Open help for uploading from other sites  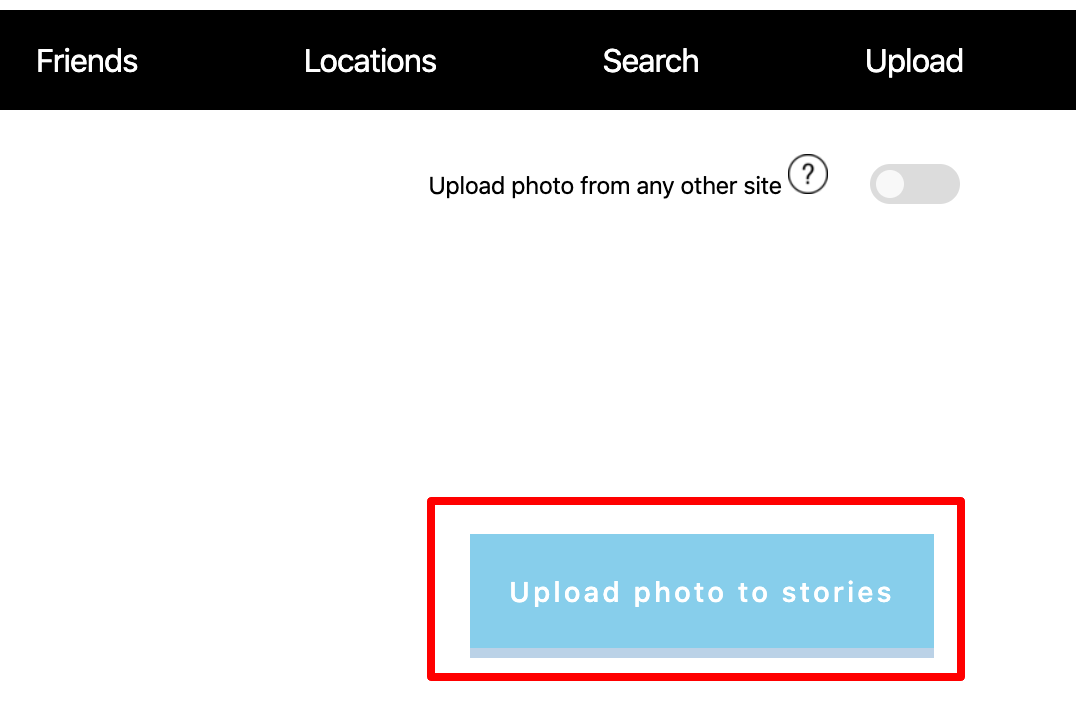pos(808,174)
